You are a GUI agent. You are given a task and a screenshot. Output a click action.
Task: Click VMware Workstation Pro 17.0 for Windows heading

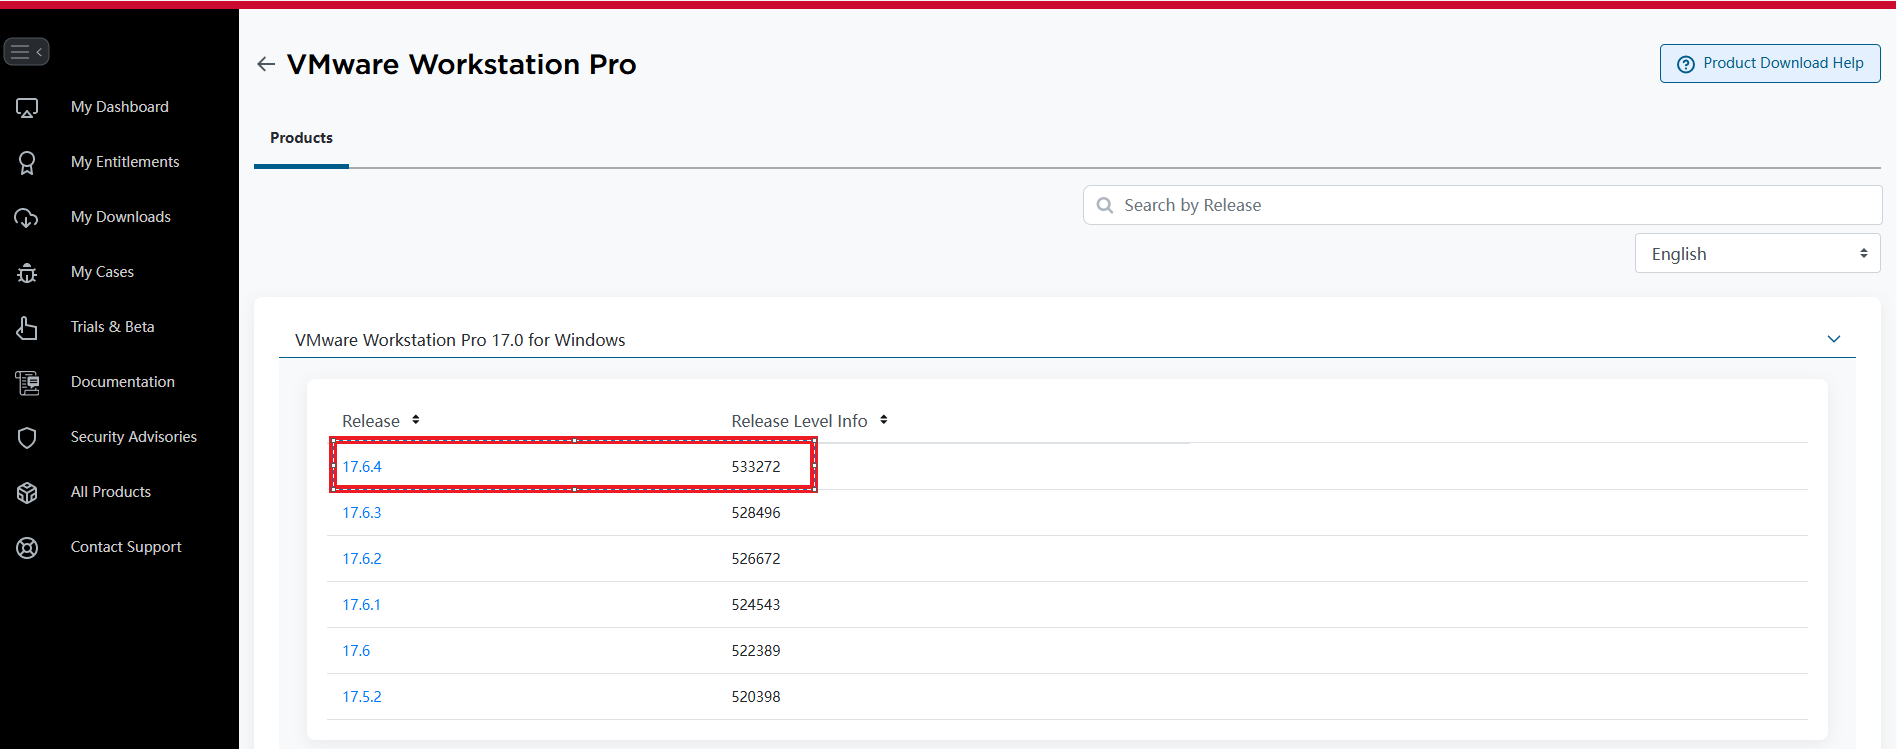tap(460, 340)
